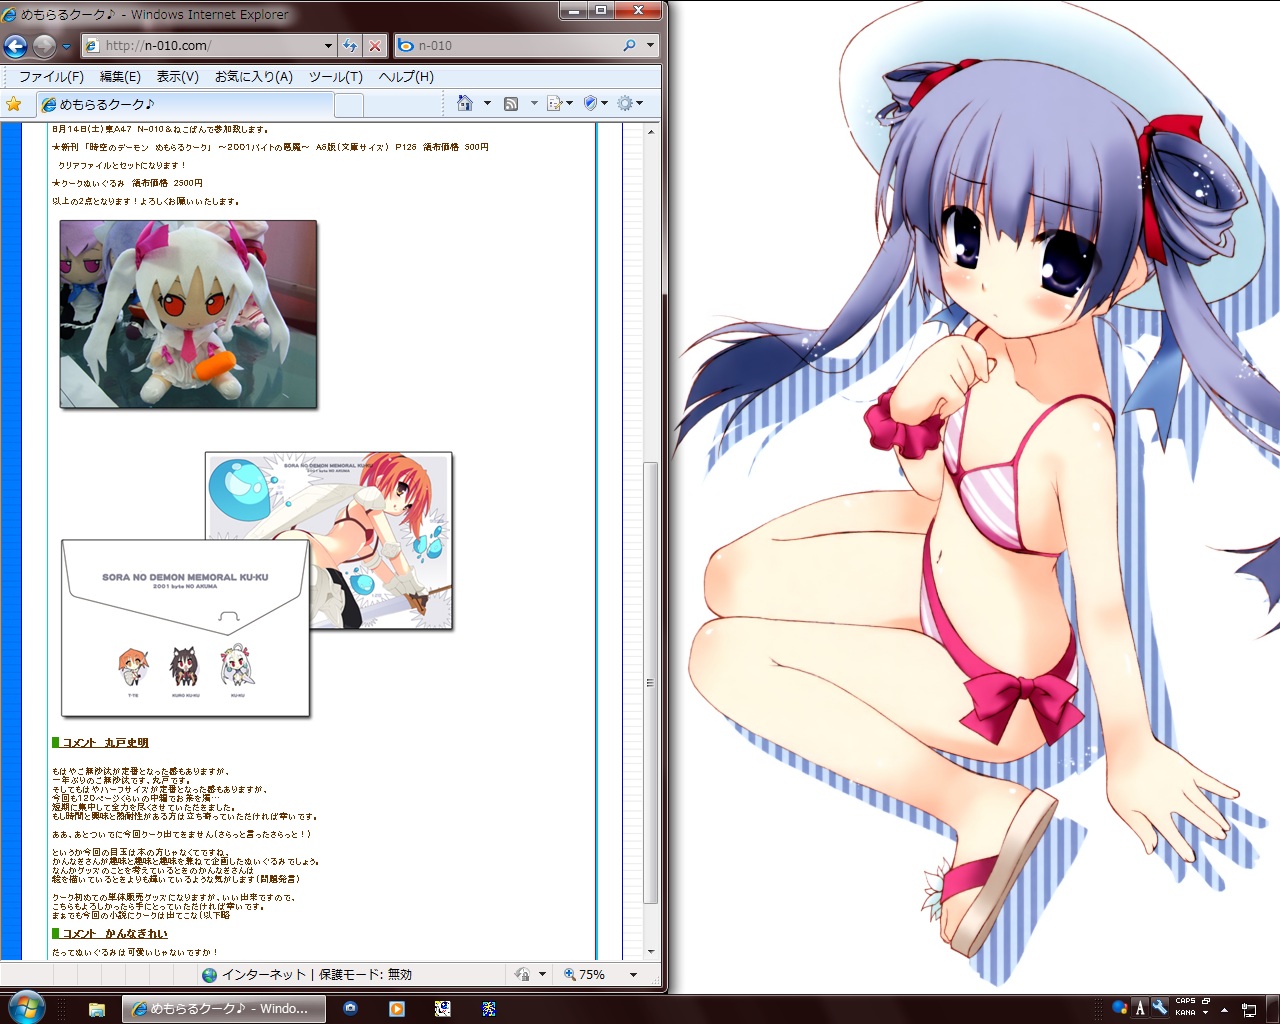
Task: Open the 表示(V) menu
Action: click(x=177, y=76)
